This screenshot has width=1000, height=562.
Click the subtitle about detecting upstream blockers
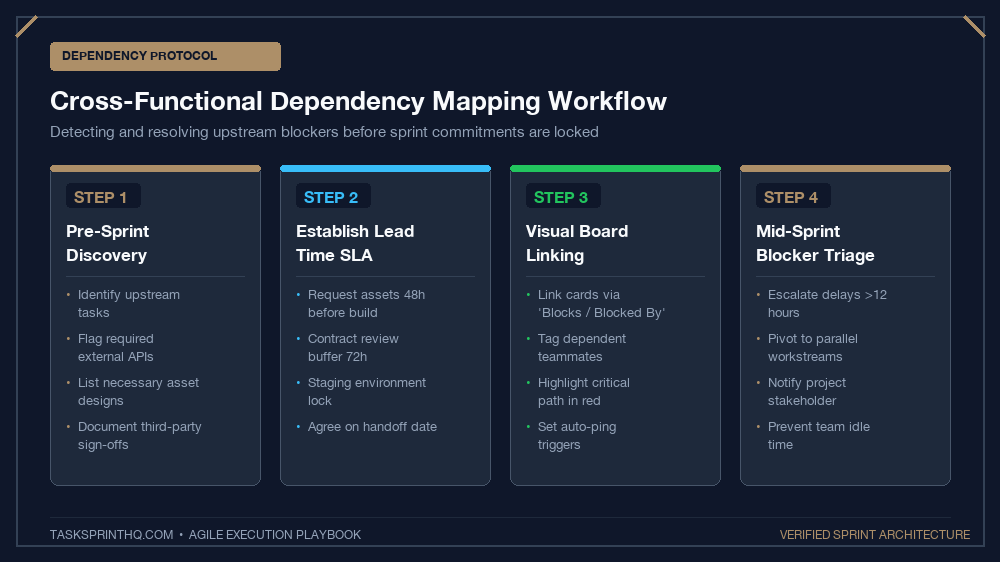point(324,132)
